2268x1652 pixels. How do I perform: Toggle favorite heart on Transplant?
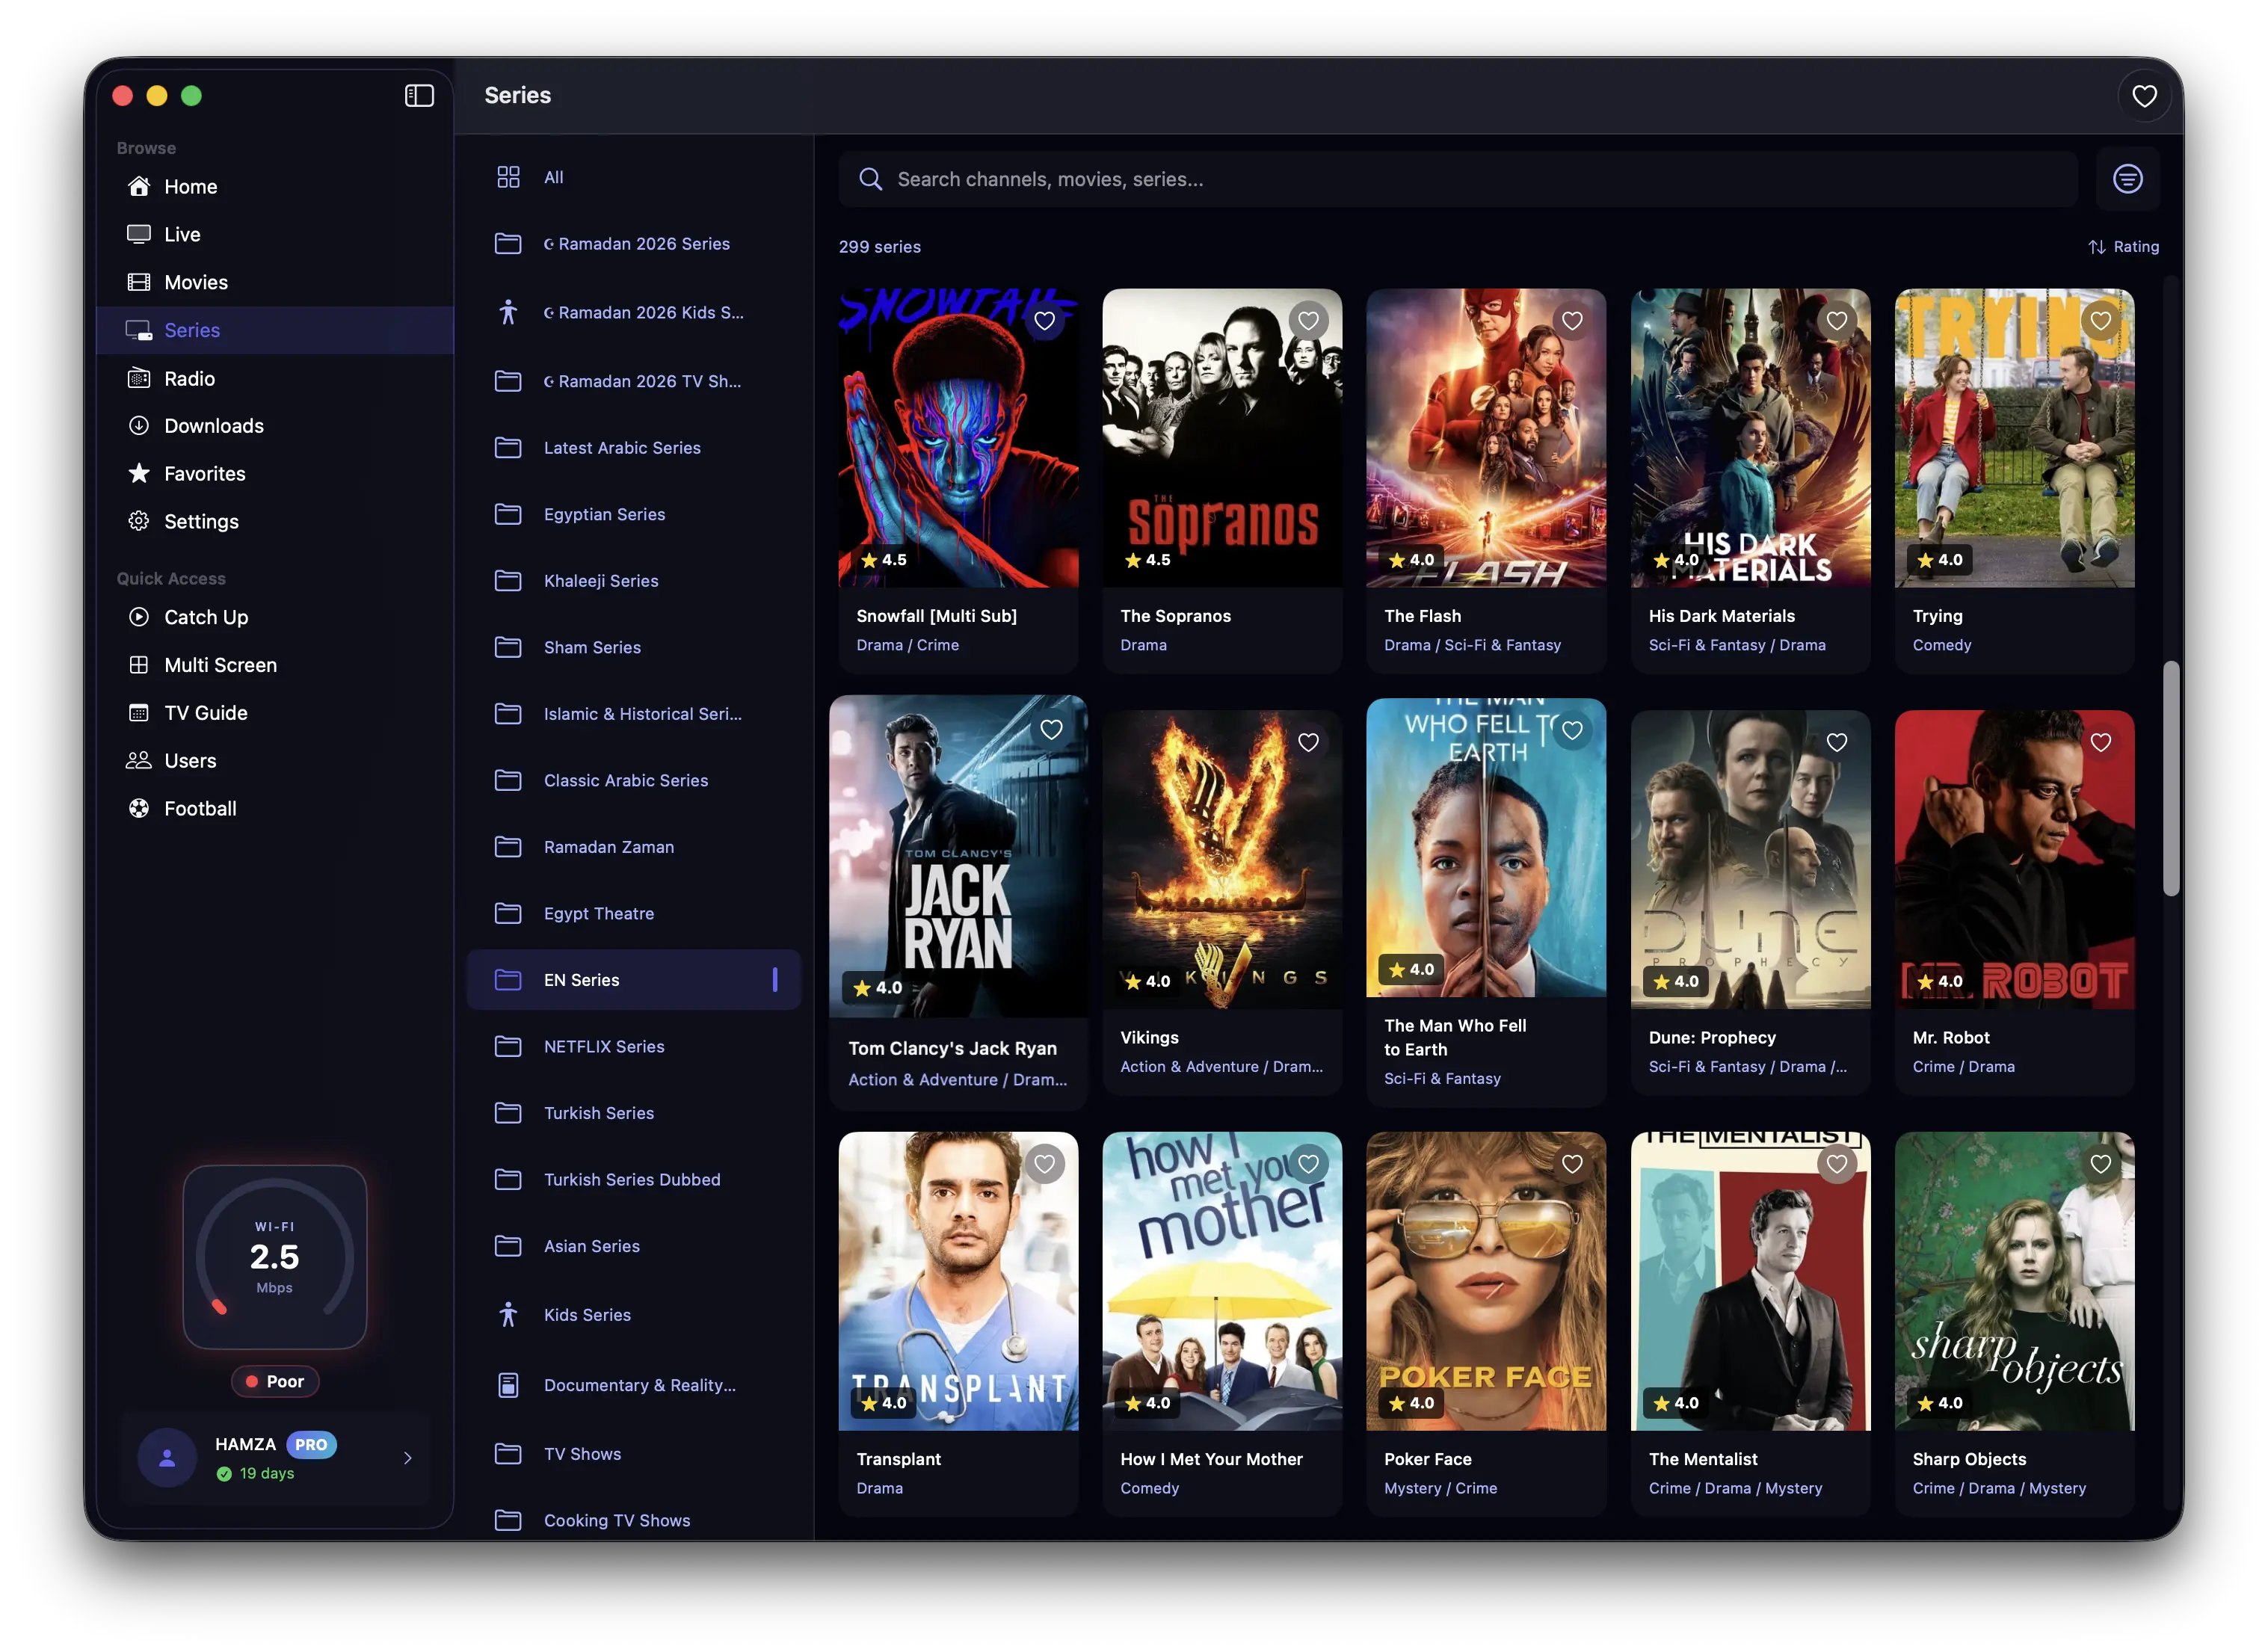click(1044, 1164)
